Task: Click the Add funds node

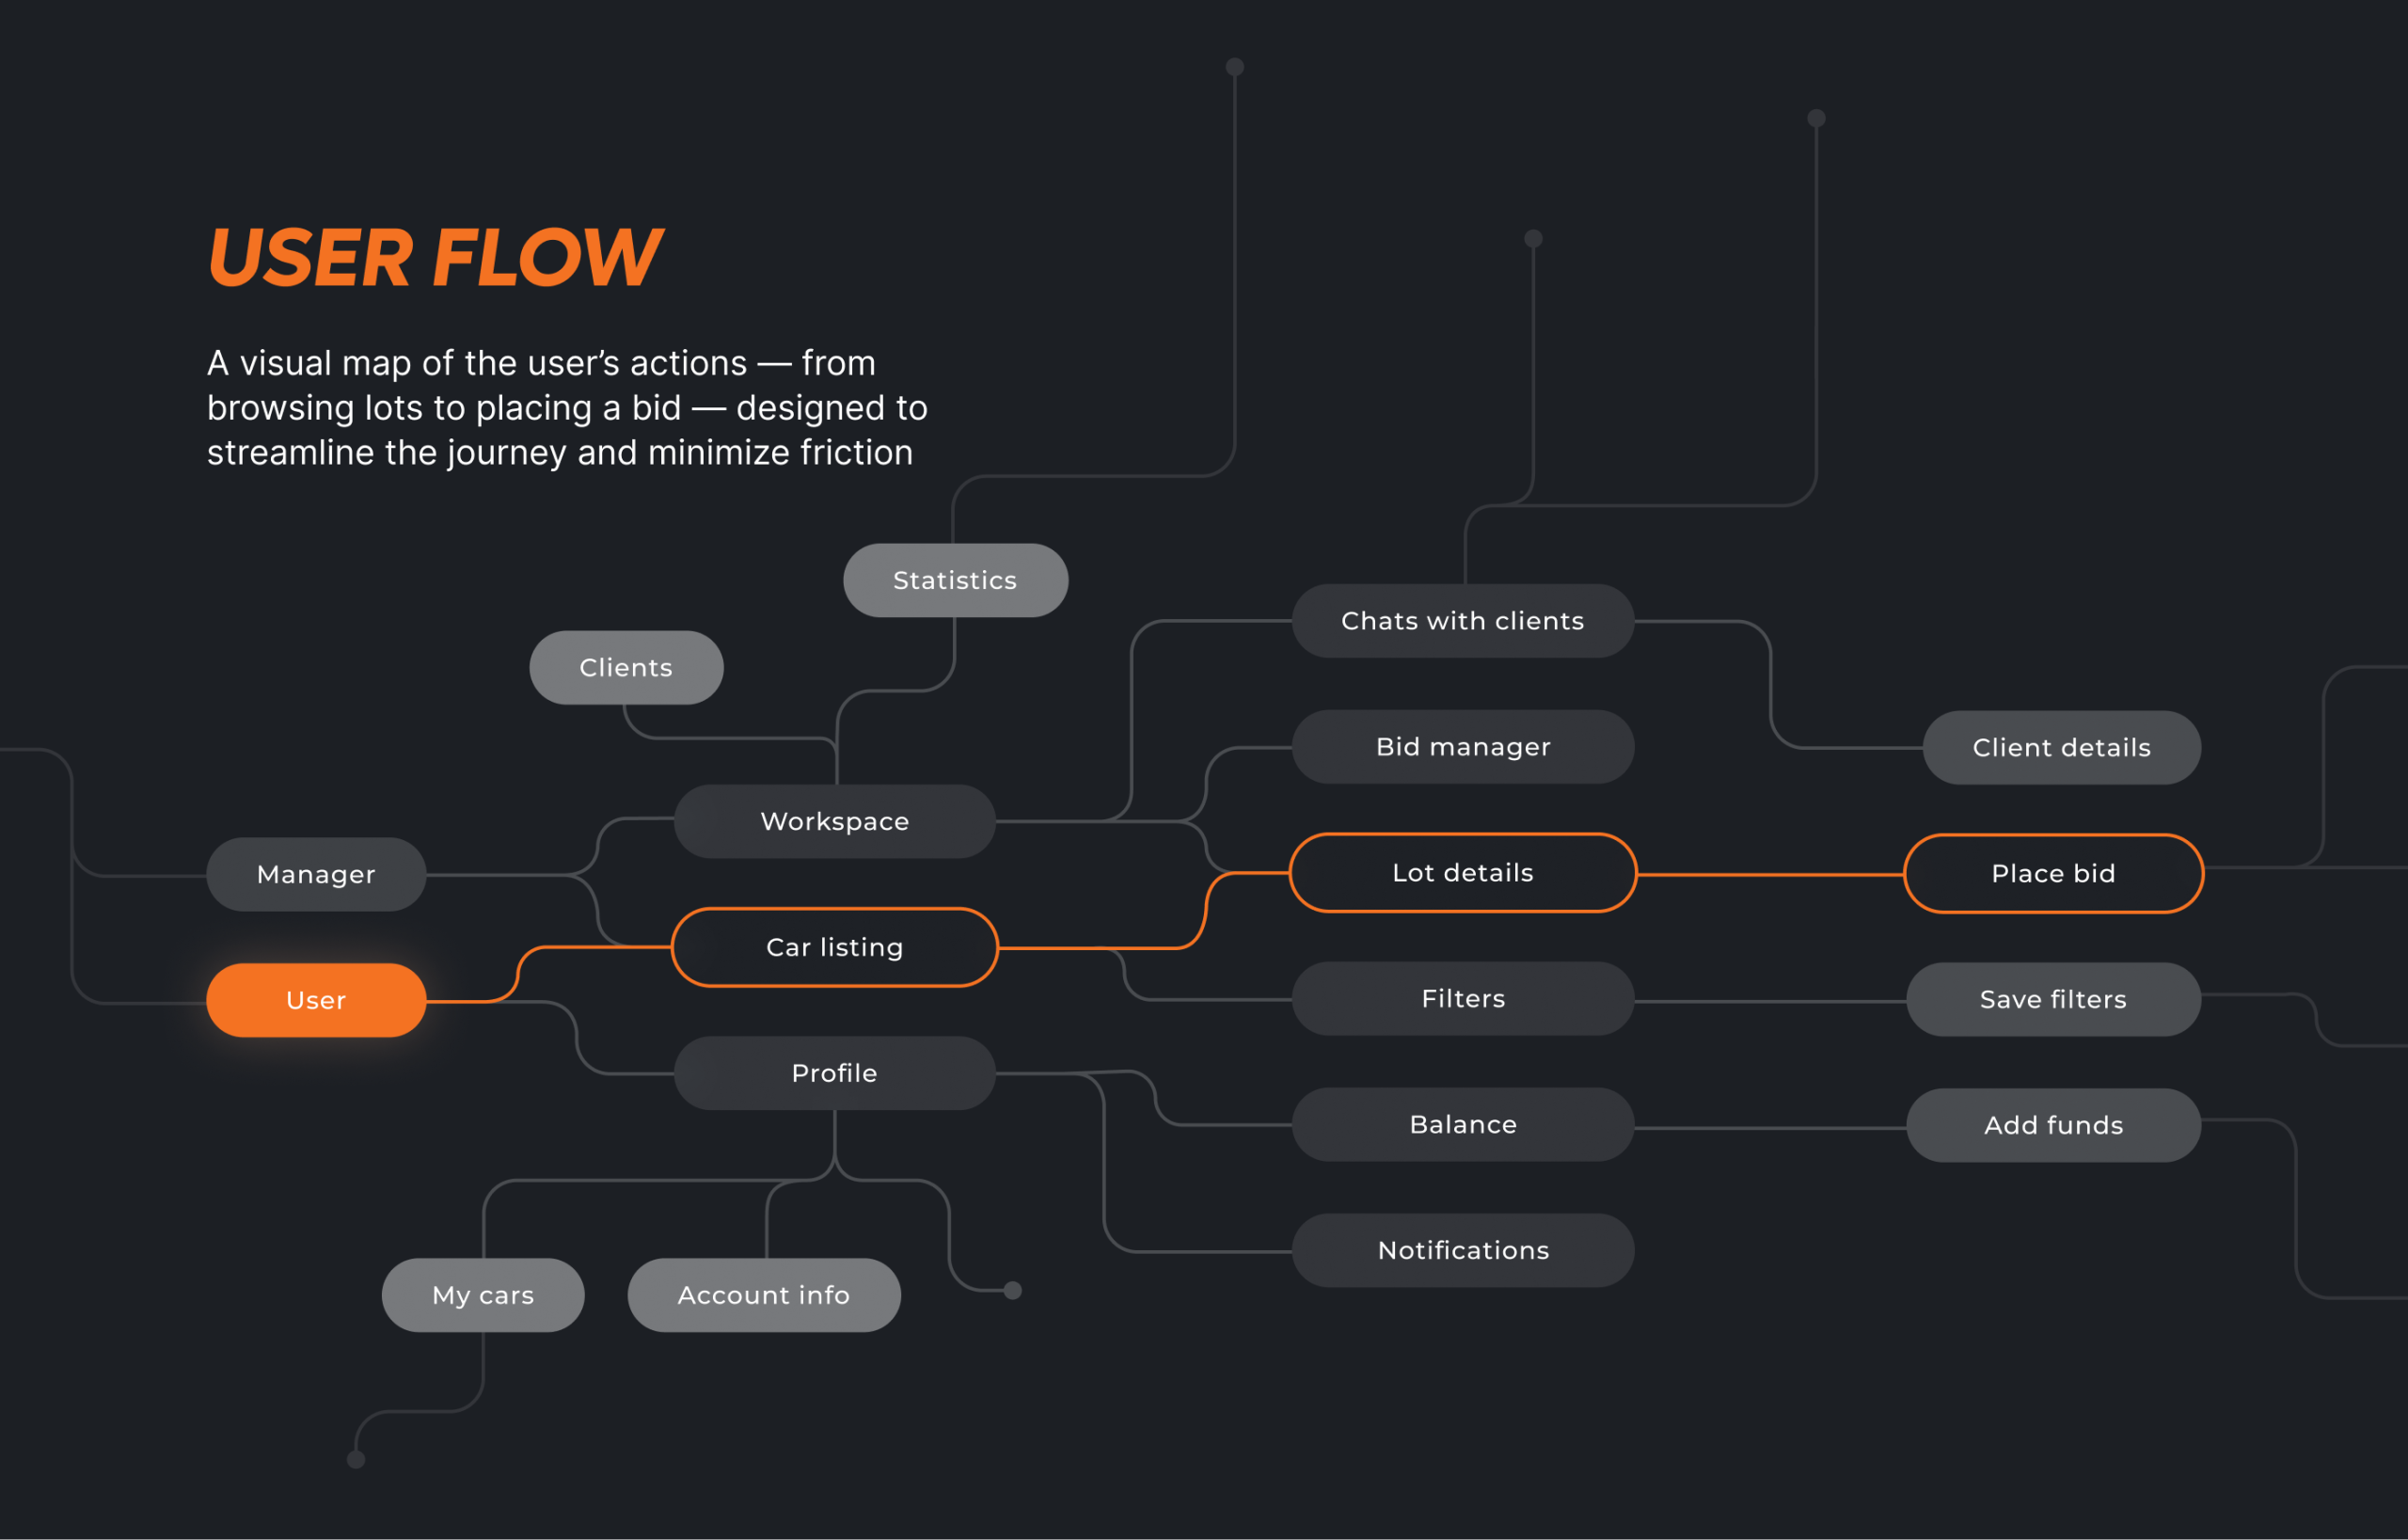Action: (2053, 1125)
